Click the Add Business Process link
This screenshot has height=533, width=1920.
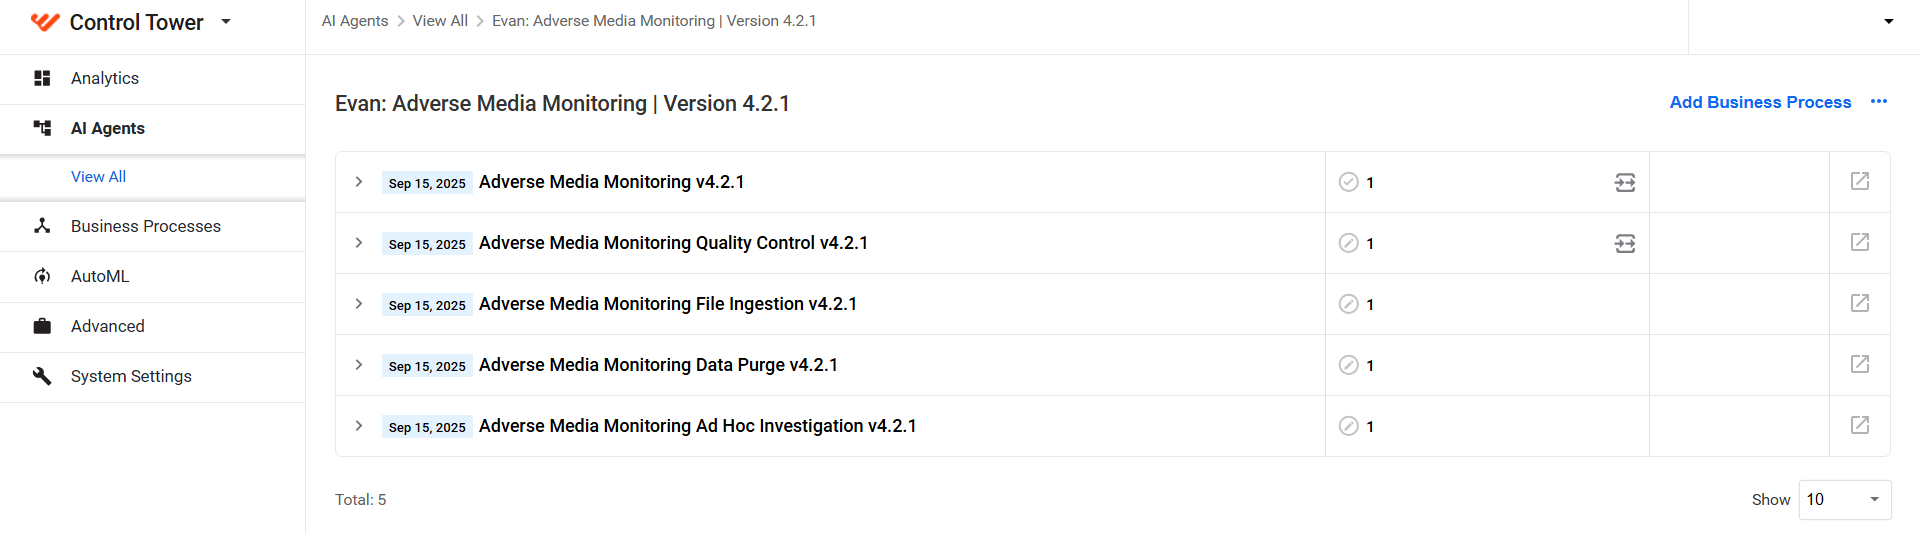(x=1760, y=102)
